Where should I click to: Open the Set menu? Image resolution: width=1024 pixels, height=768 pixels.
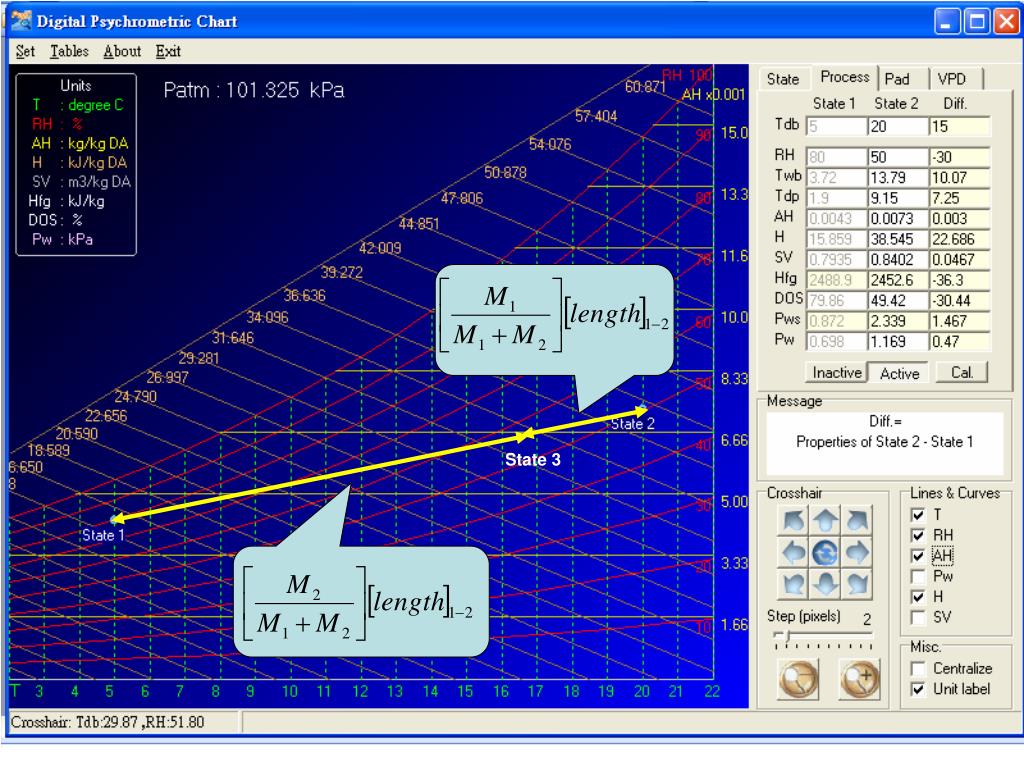coord(25,51)
